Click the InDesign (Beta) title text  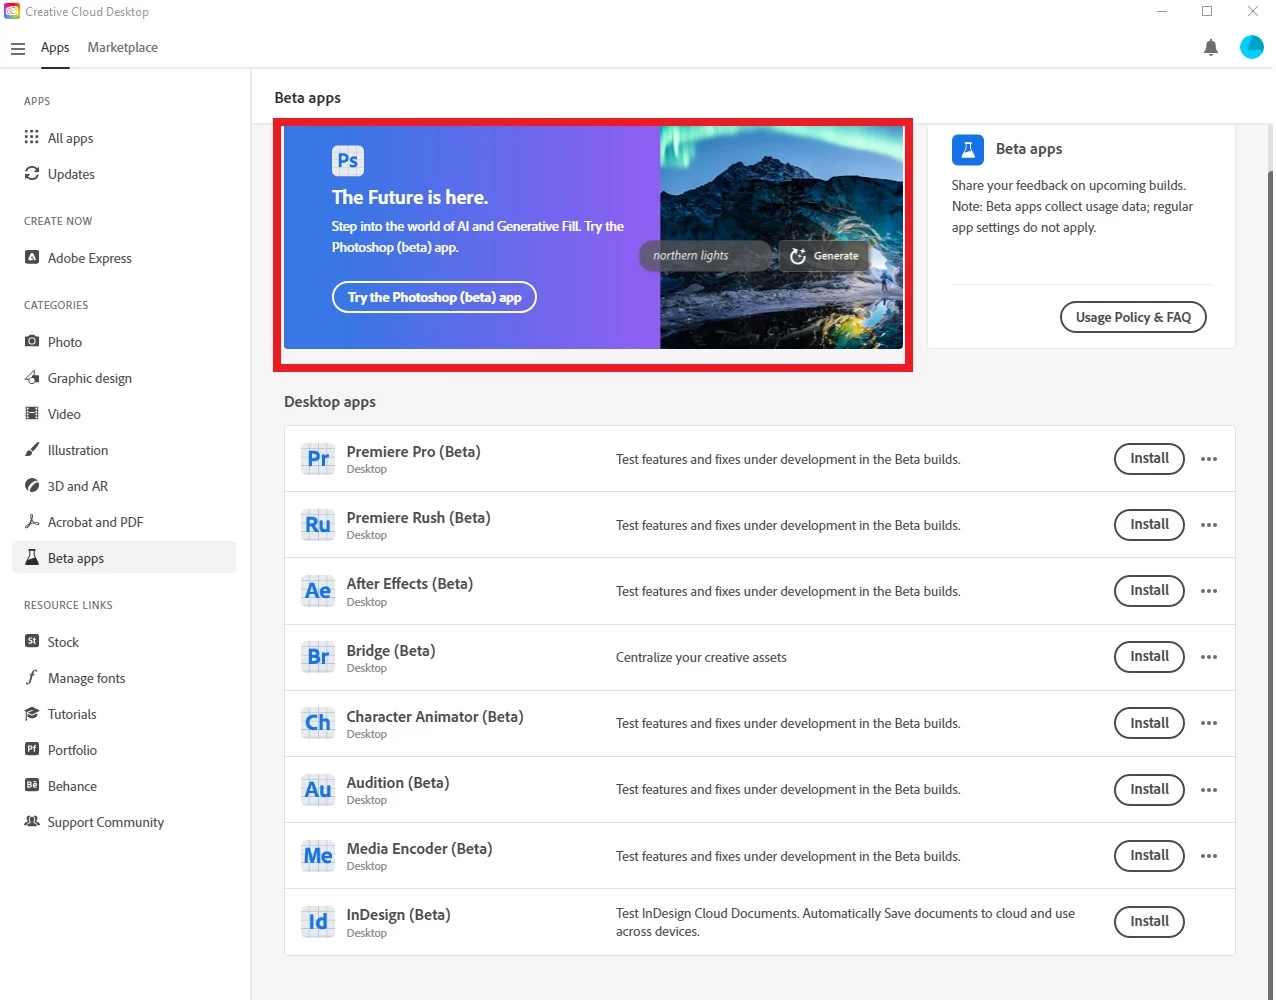click(398, 915)
